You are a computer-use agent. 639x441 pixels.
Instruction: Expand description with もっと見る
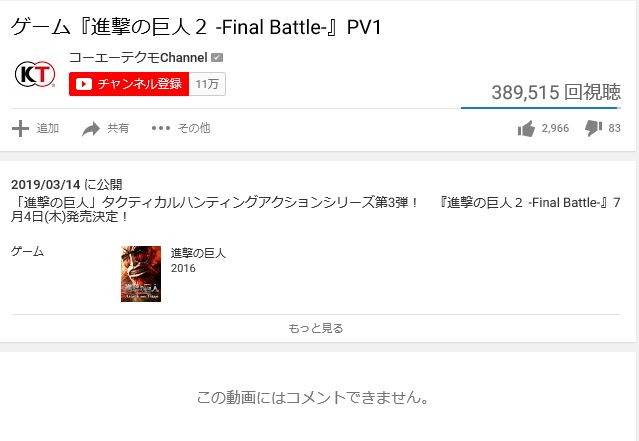[316, 328]
